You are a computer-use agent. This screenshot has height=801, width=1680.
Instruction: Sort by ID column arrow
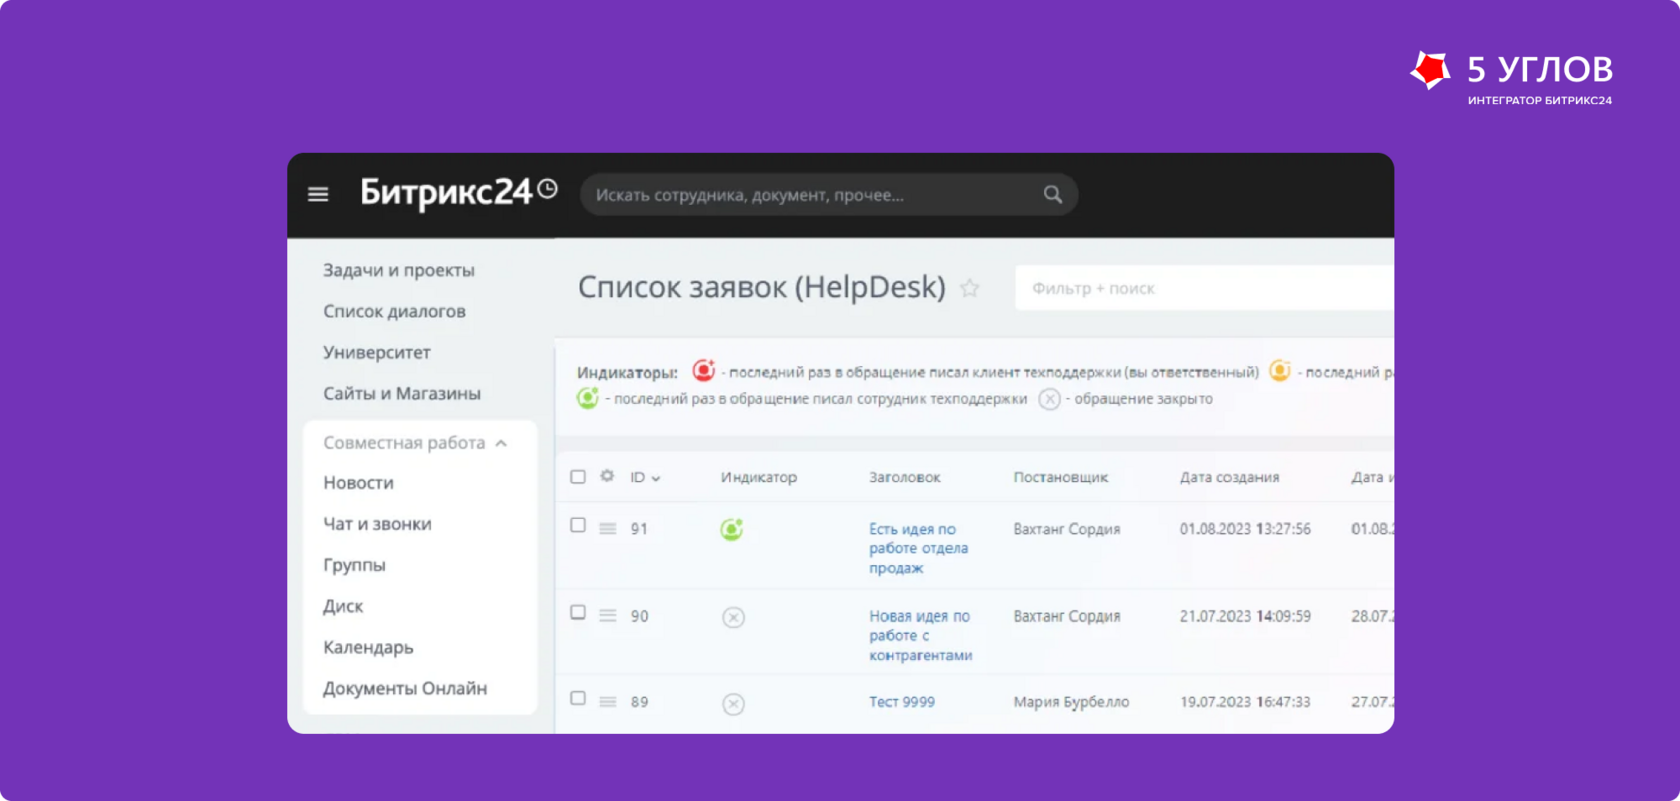point(656,478)
